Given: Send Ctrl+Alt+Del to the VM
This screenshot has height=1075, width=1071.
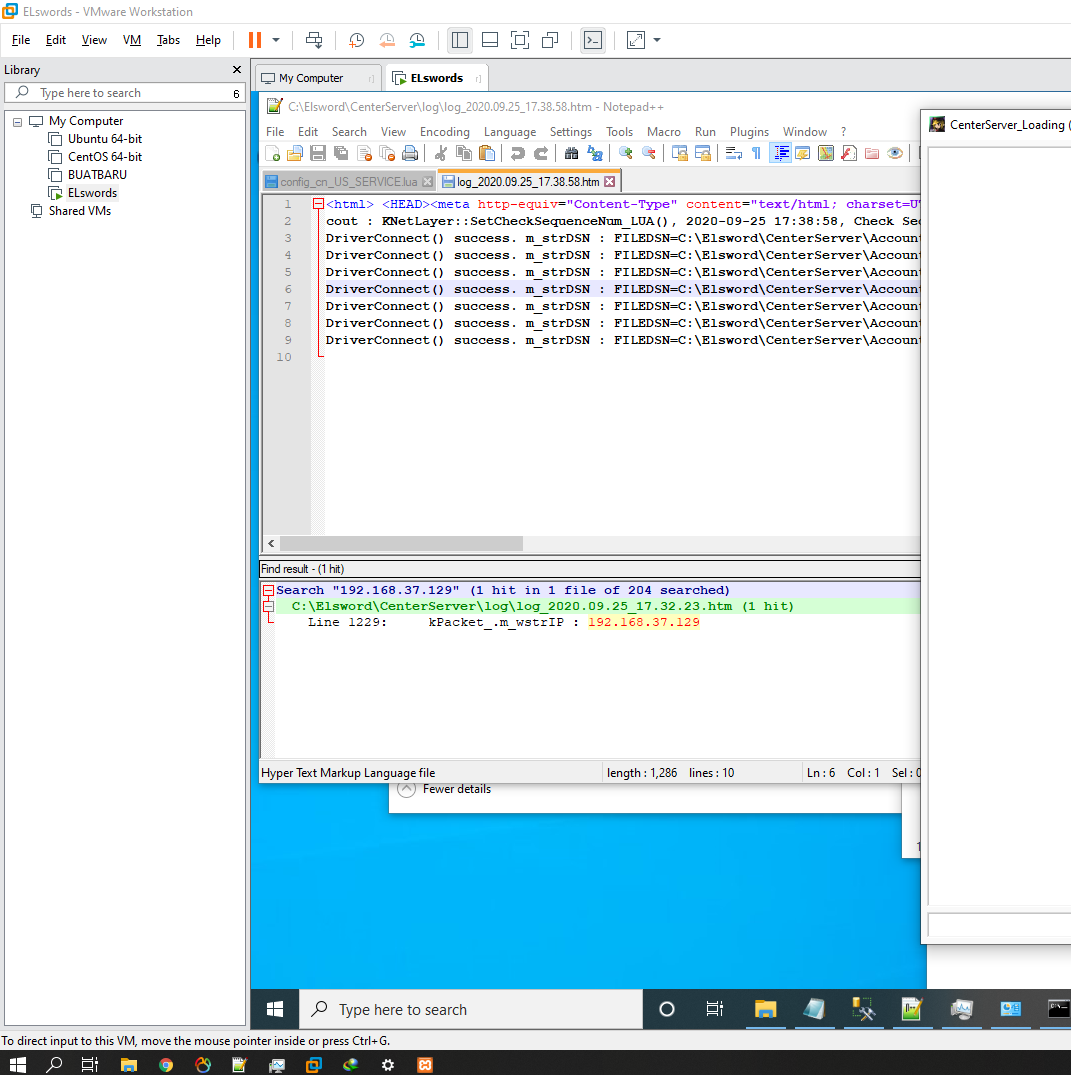Looking at the screenshot, I should coord(314,40).
